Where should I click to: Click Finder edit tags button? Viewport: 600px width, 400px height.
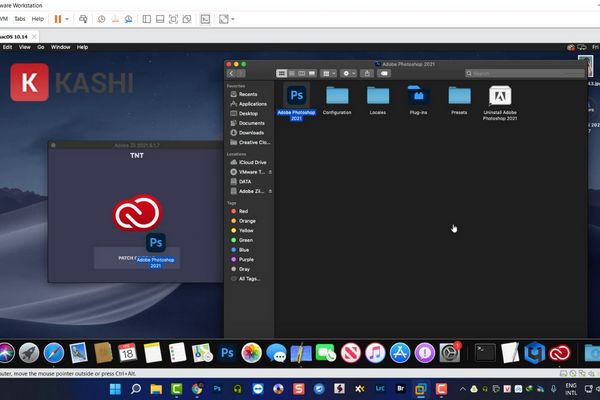tap(384, 73)
